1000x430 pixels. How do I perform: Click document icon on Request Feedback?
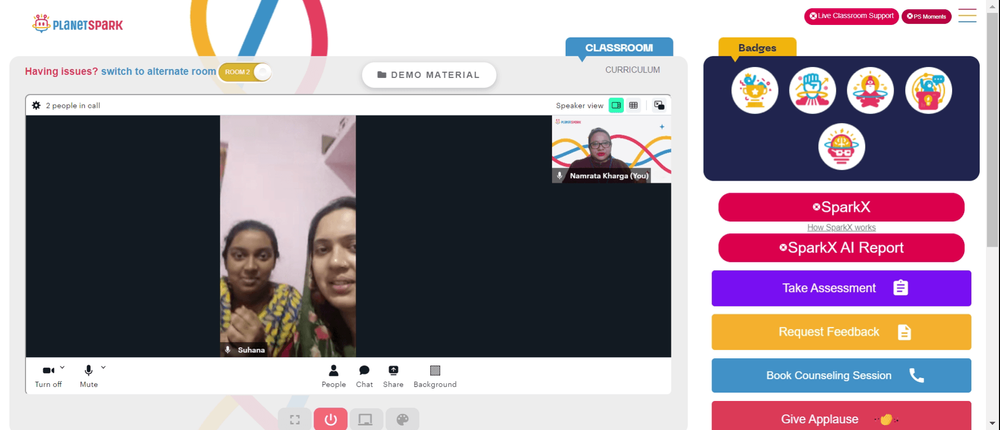(x=904, y=332)
